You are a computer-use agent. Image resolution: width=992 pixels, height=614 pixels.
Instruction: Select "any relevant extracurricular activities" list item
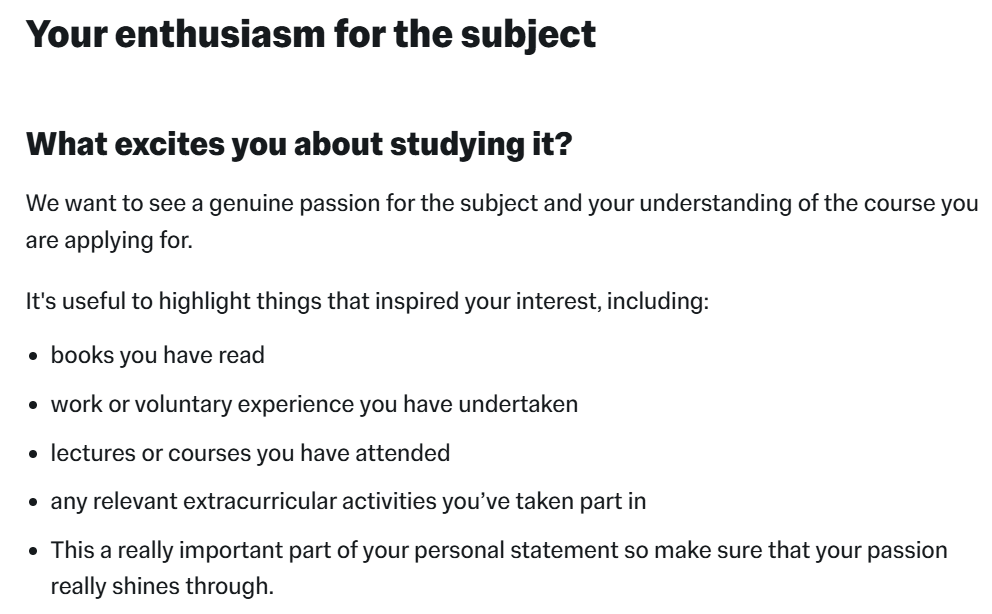pyautogui.click(x=349, y=501)
